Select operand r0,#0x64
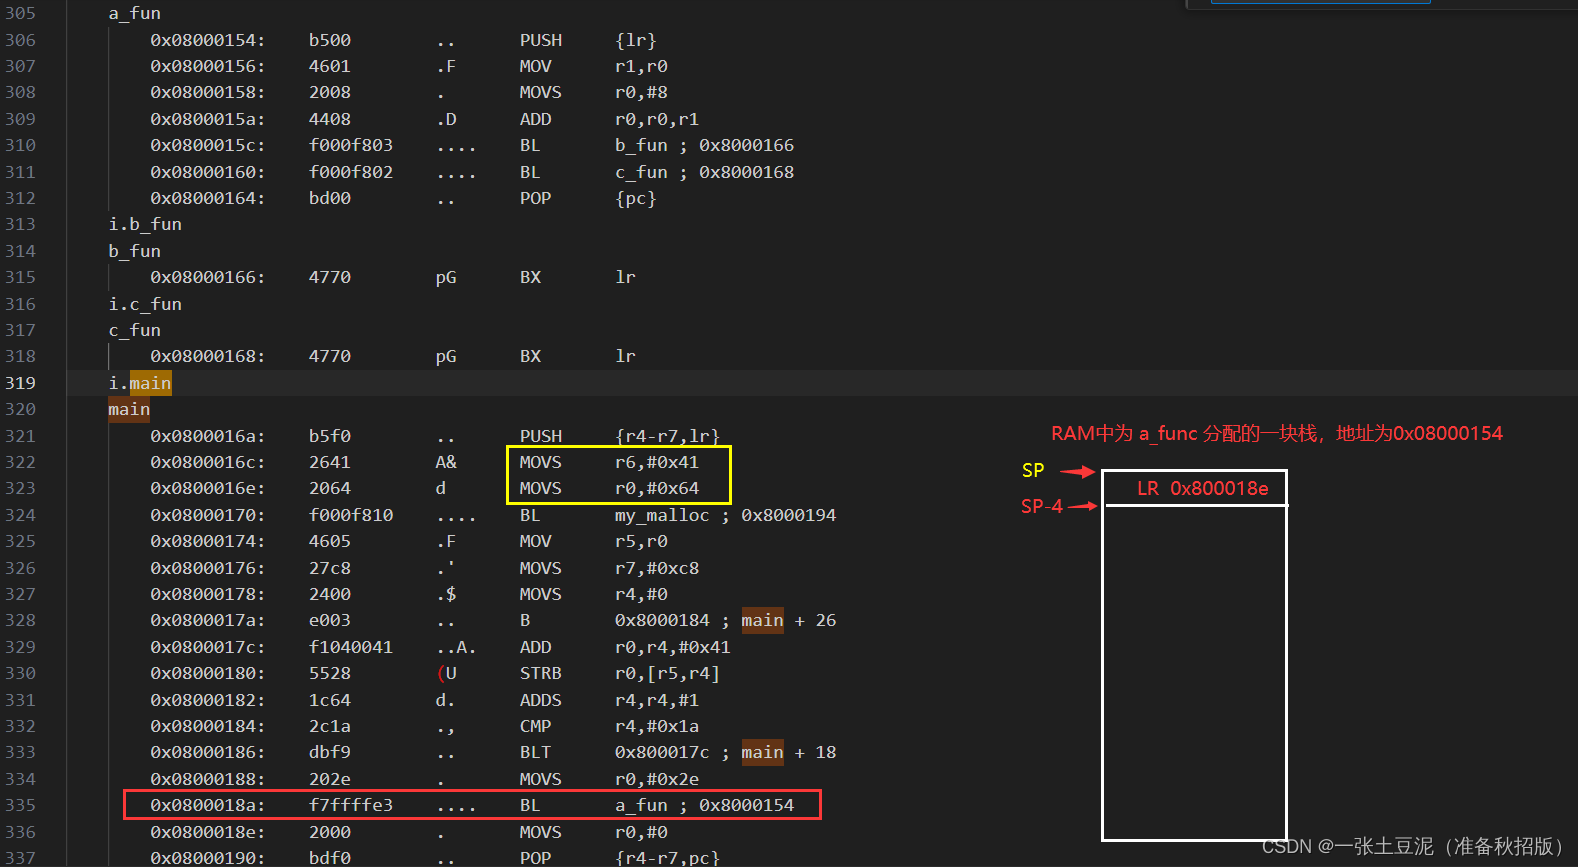The height and width of the screenshot is (867, 1578). pyautogui.click(x=657, y=488)
